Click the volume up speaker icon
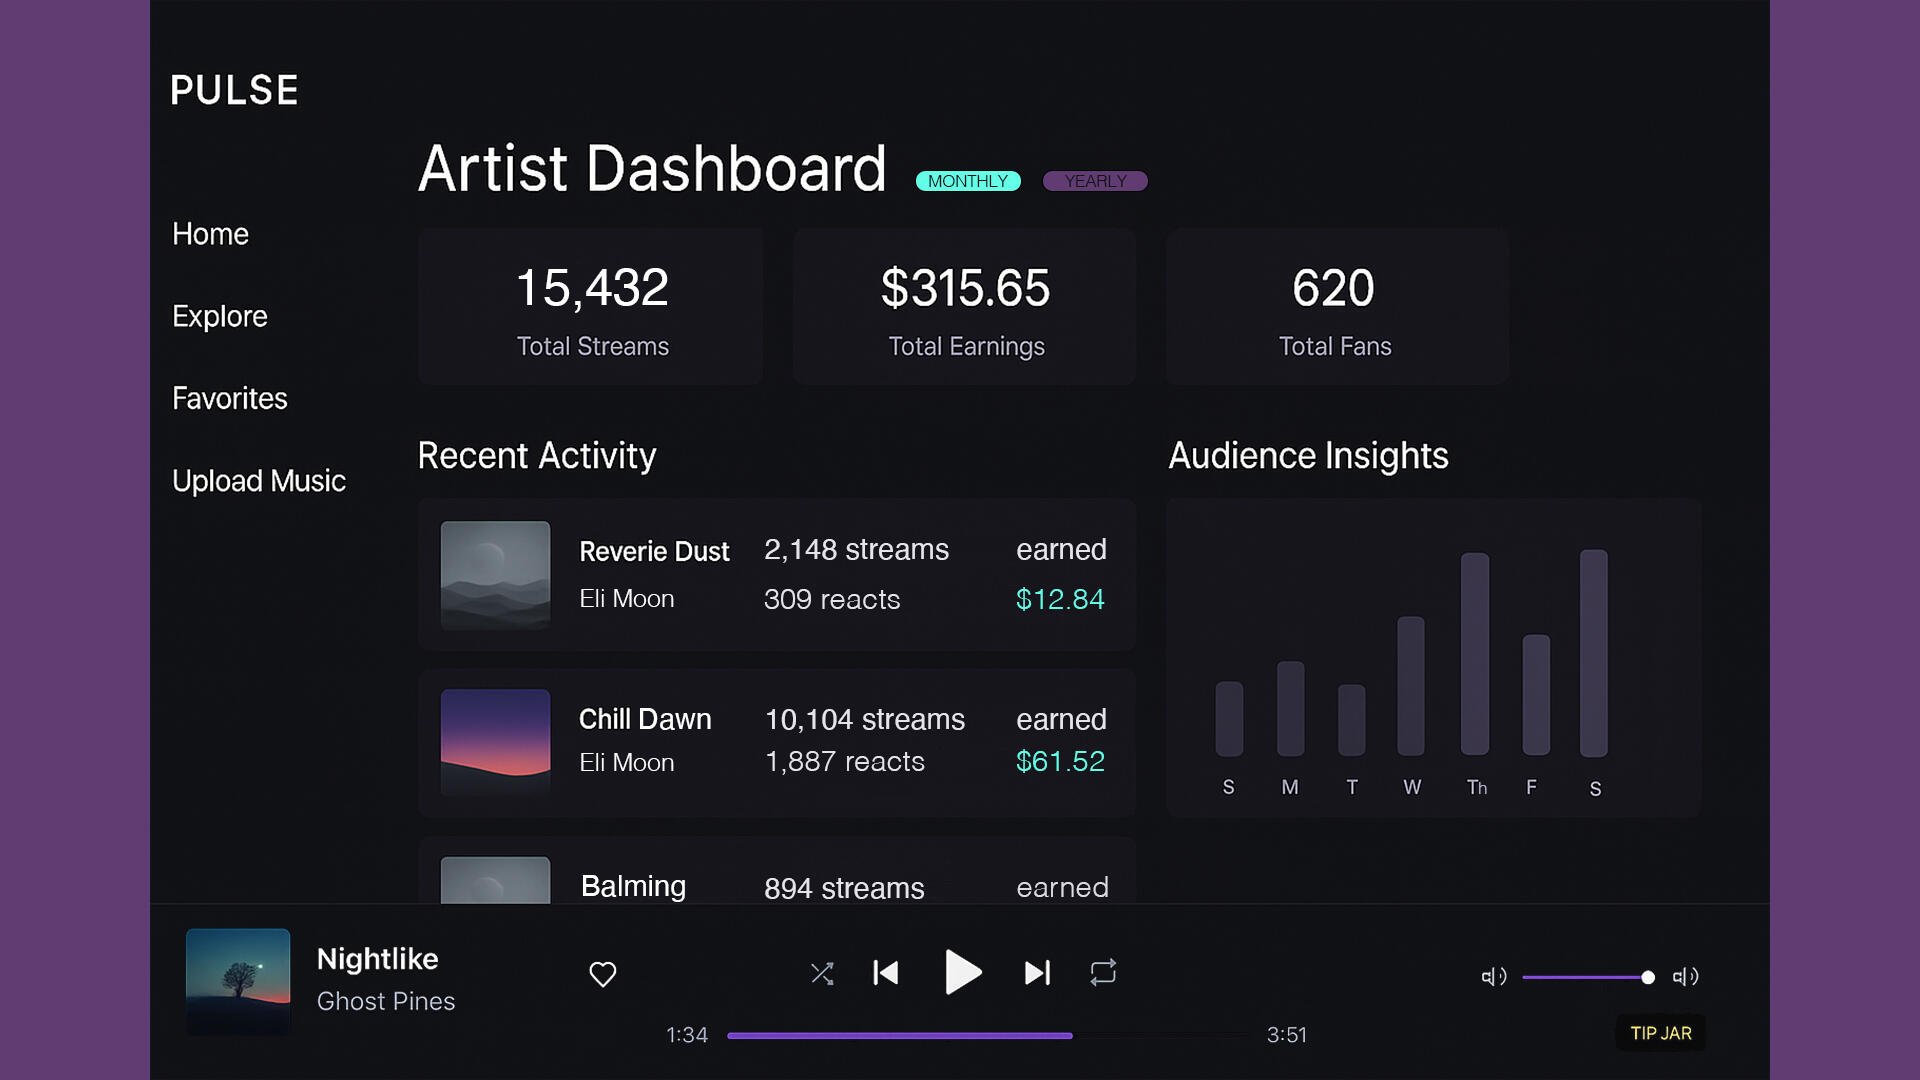The width and height of the screenshot is (1920, 1080). point(1685,977)
